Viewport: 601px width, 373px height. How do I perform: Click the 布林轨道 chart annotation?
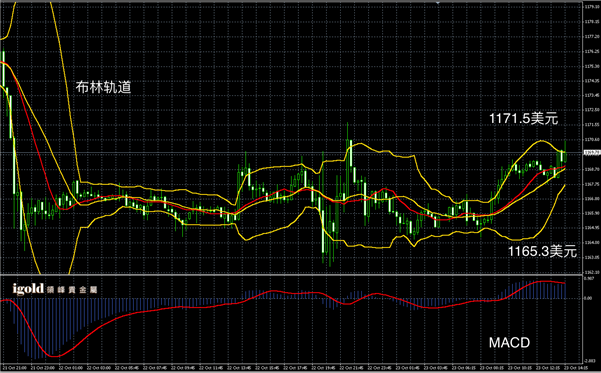tap(103, 87)
